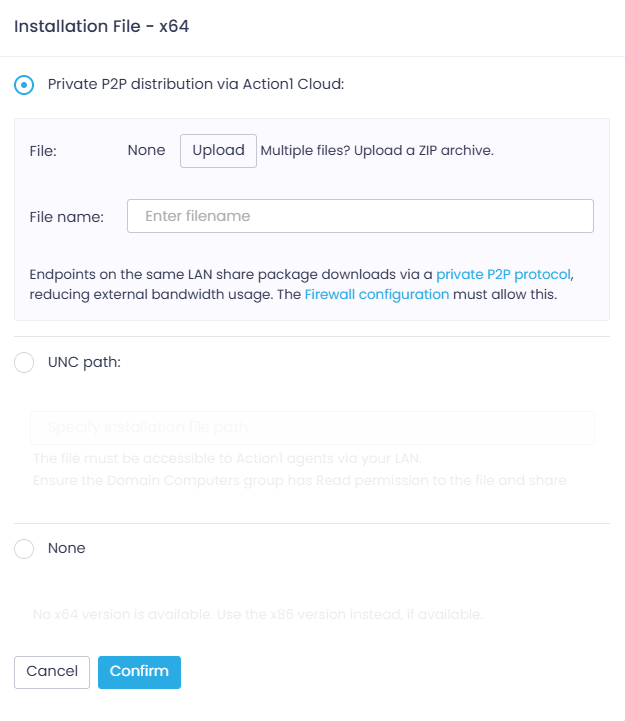Click the No x64 version available note
Viewport: 625px width, 721px height.
[258, 614]
